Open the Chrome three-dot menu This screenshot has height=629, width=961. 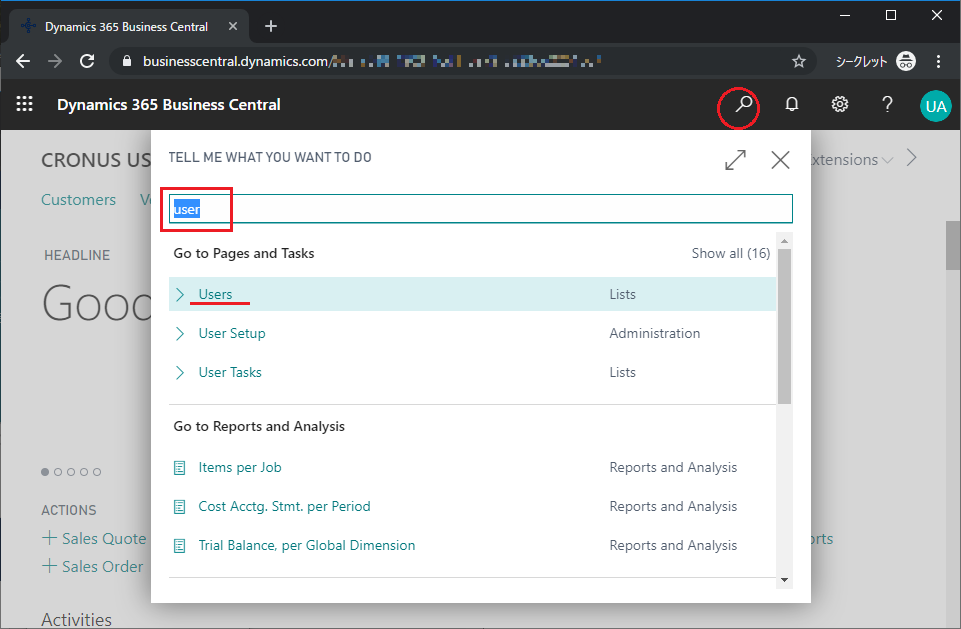938,61
